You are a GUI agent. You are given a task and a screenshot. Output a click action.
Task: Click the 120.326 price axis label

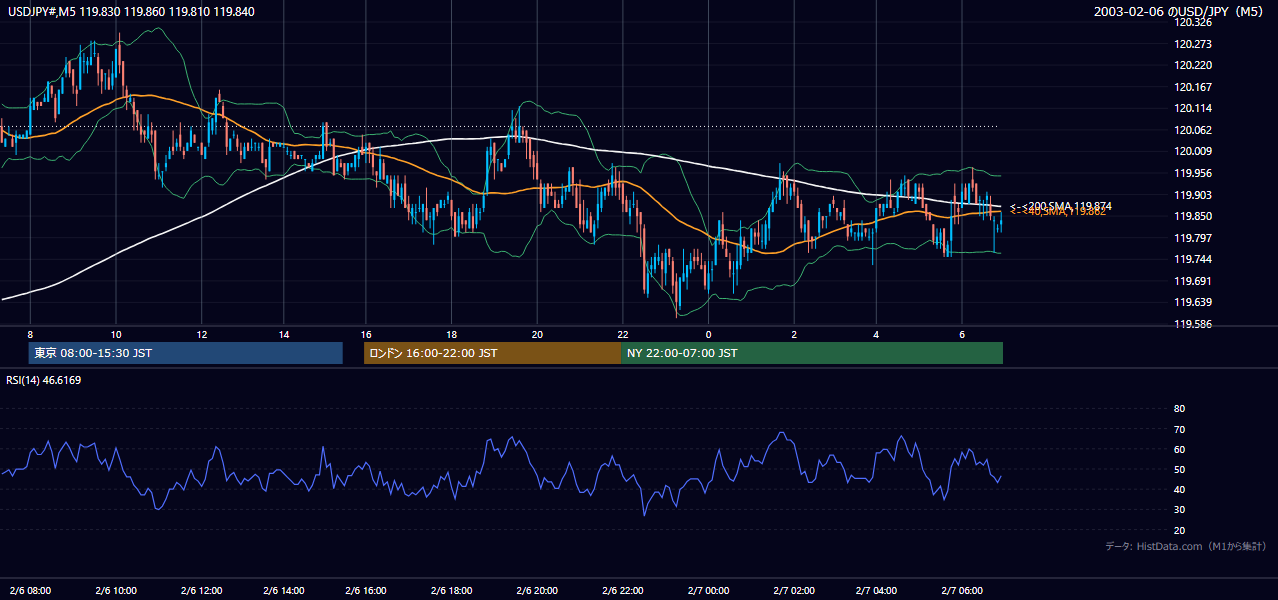tap(1194, 22)
